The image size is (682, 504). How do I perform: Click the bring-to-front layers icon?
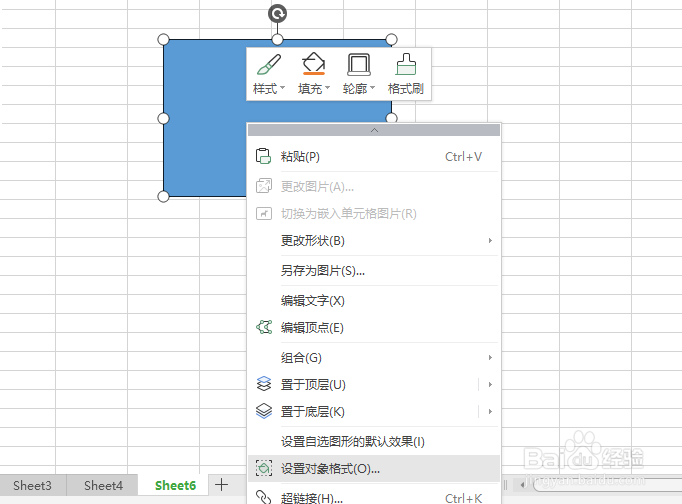pos(264,384)
